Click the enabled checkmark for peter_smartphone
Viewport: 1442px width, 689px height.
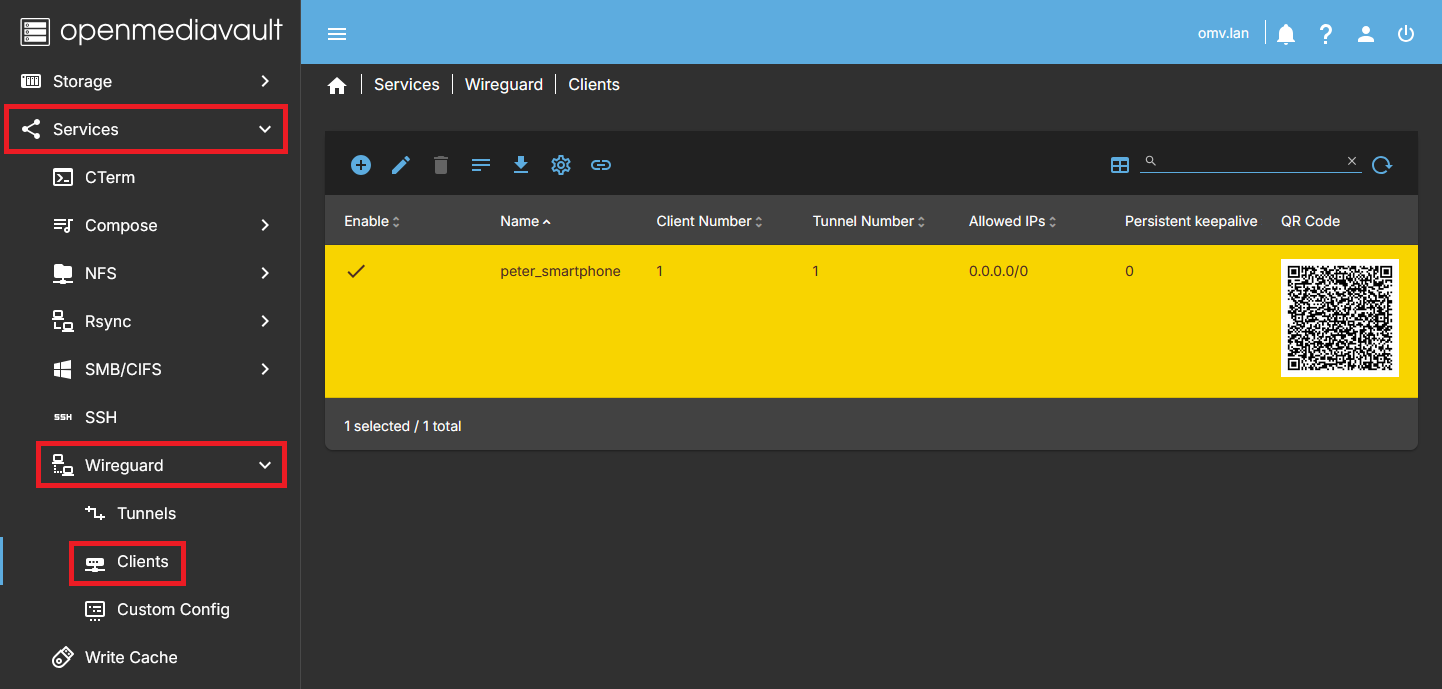pyautogui.click(x=356, y=271)
